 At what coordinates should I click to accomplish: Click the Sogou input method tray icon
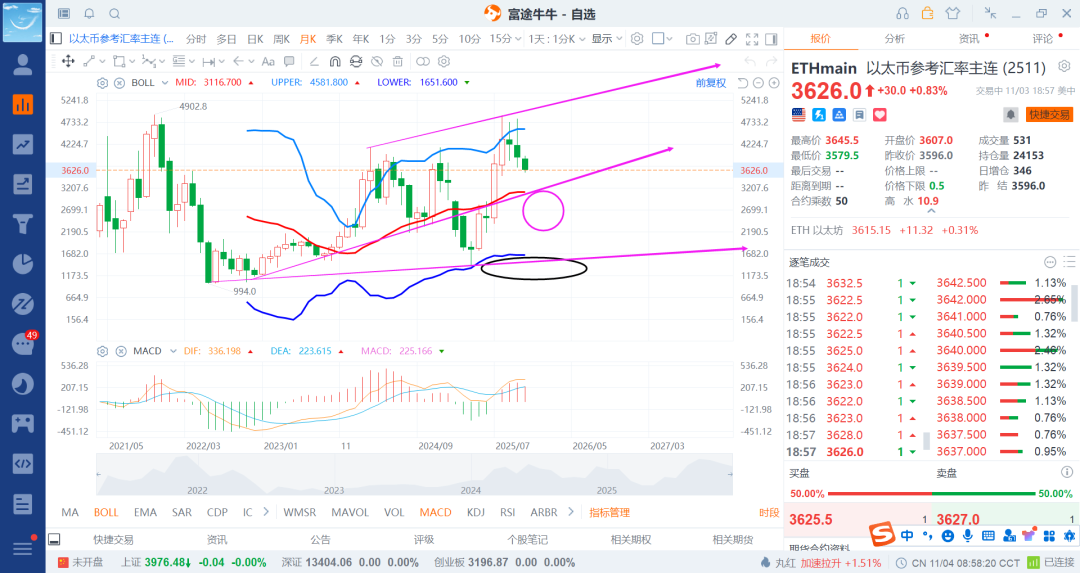(x=881, y=535)
